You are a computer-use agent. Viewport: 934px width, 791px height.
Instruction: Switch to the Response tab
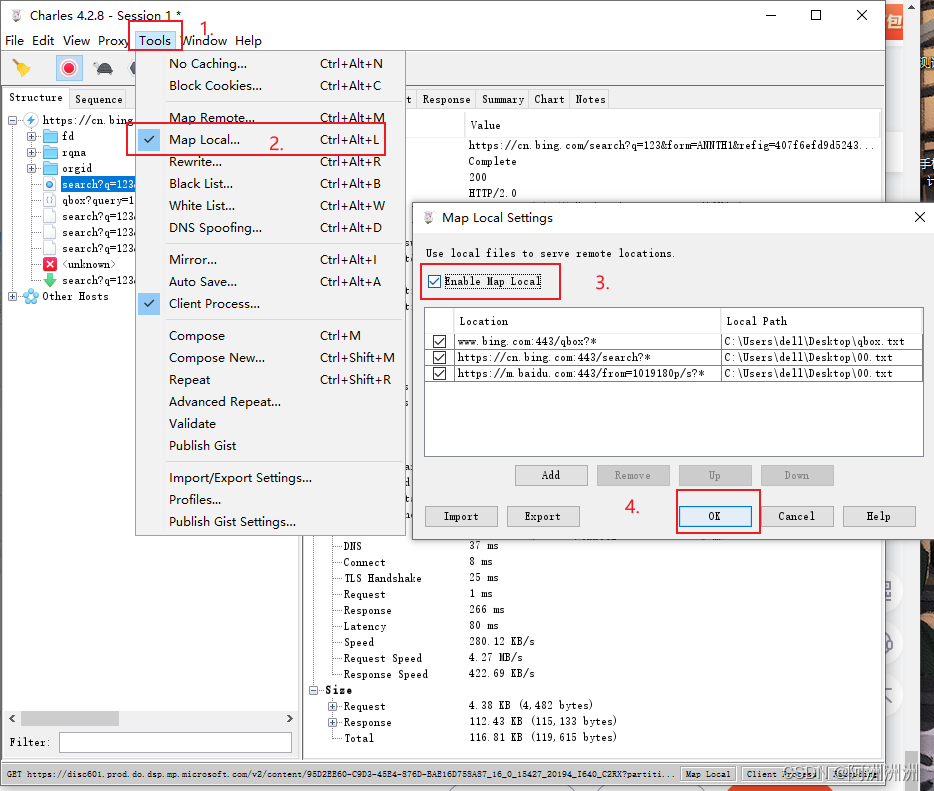tap(446, 99)
